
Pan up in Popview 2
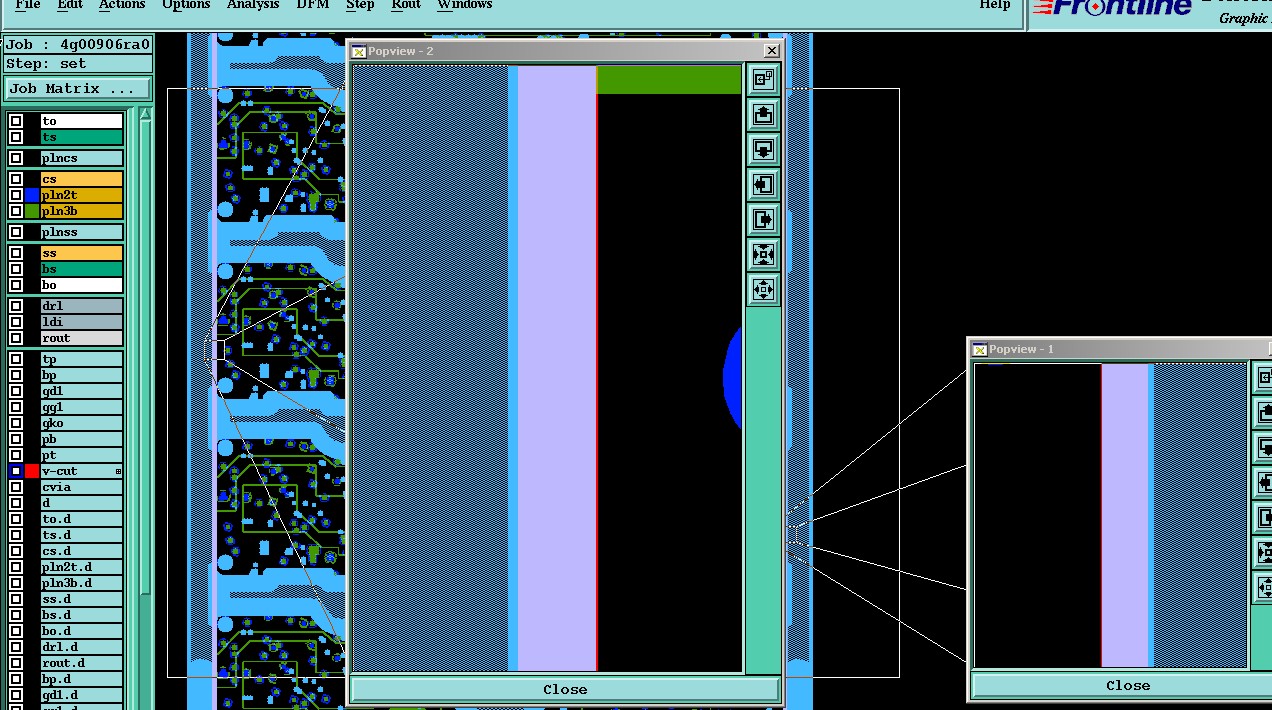[x=763, y=115]
